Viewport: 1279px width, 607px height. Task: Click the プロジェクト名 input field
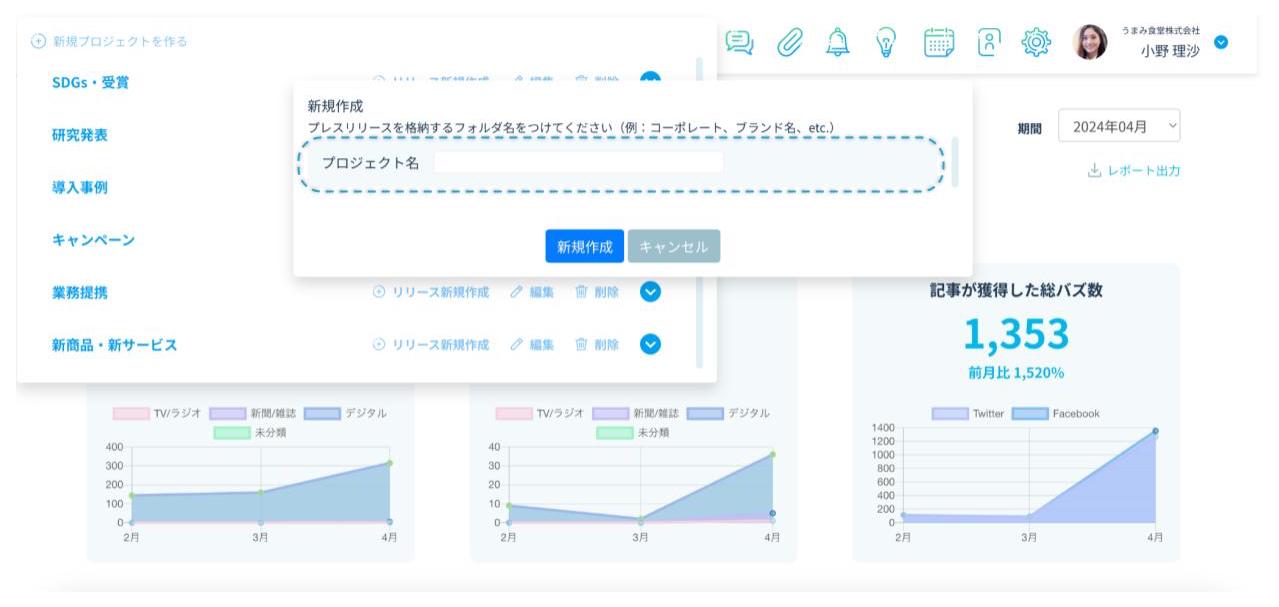[578, 163]
